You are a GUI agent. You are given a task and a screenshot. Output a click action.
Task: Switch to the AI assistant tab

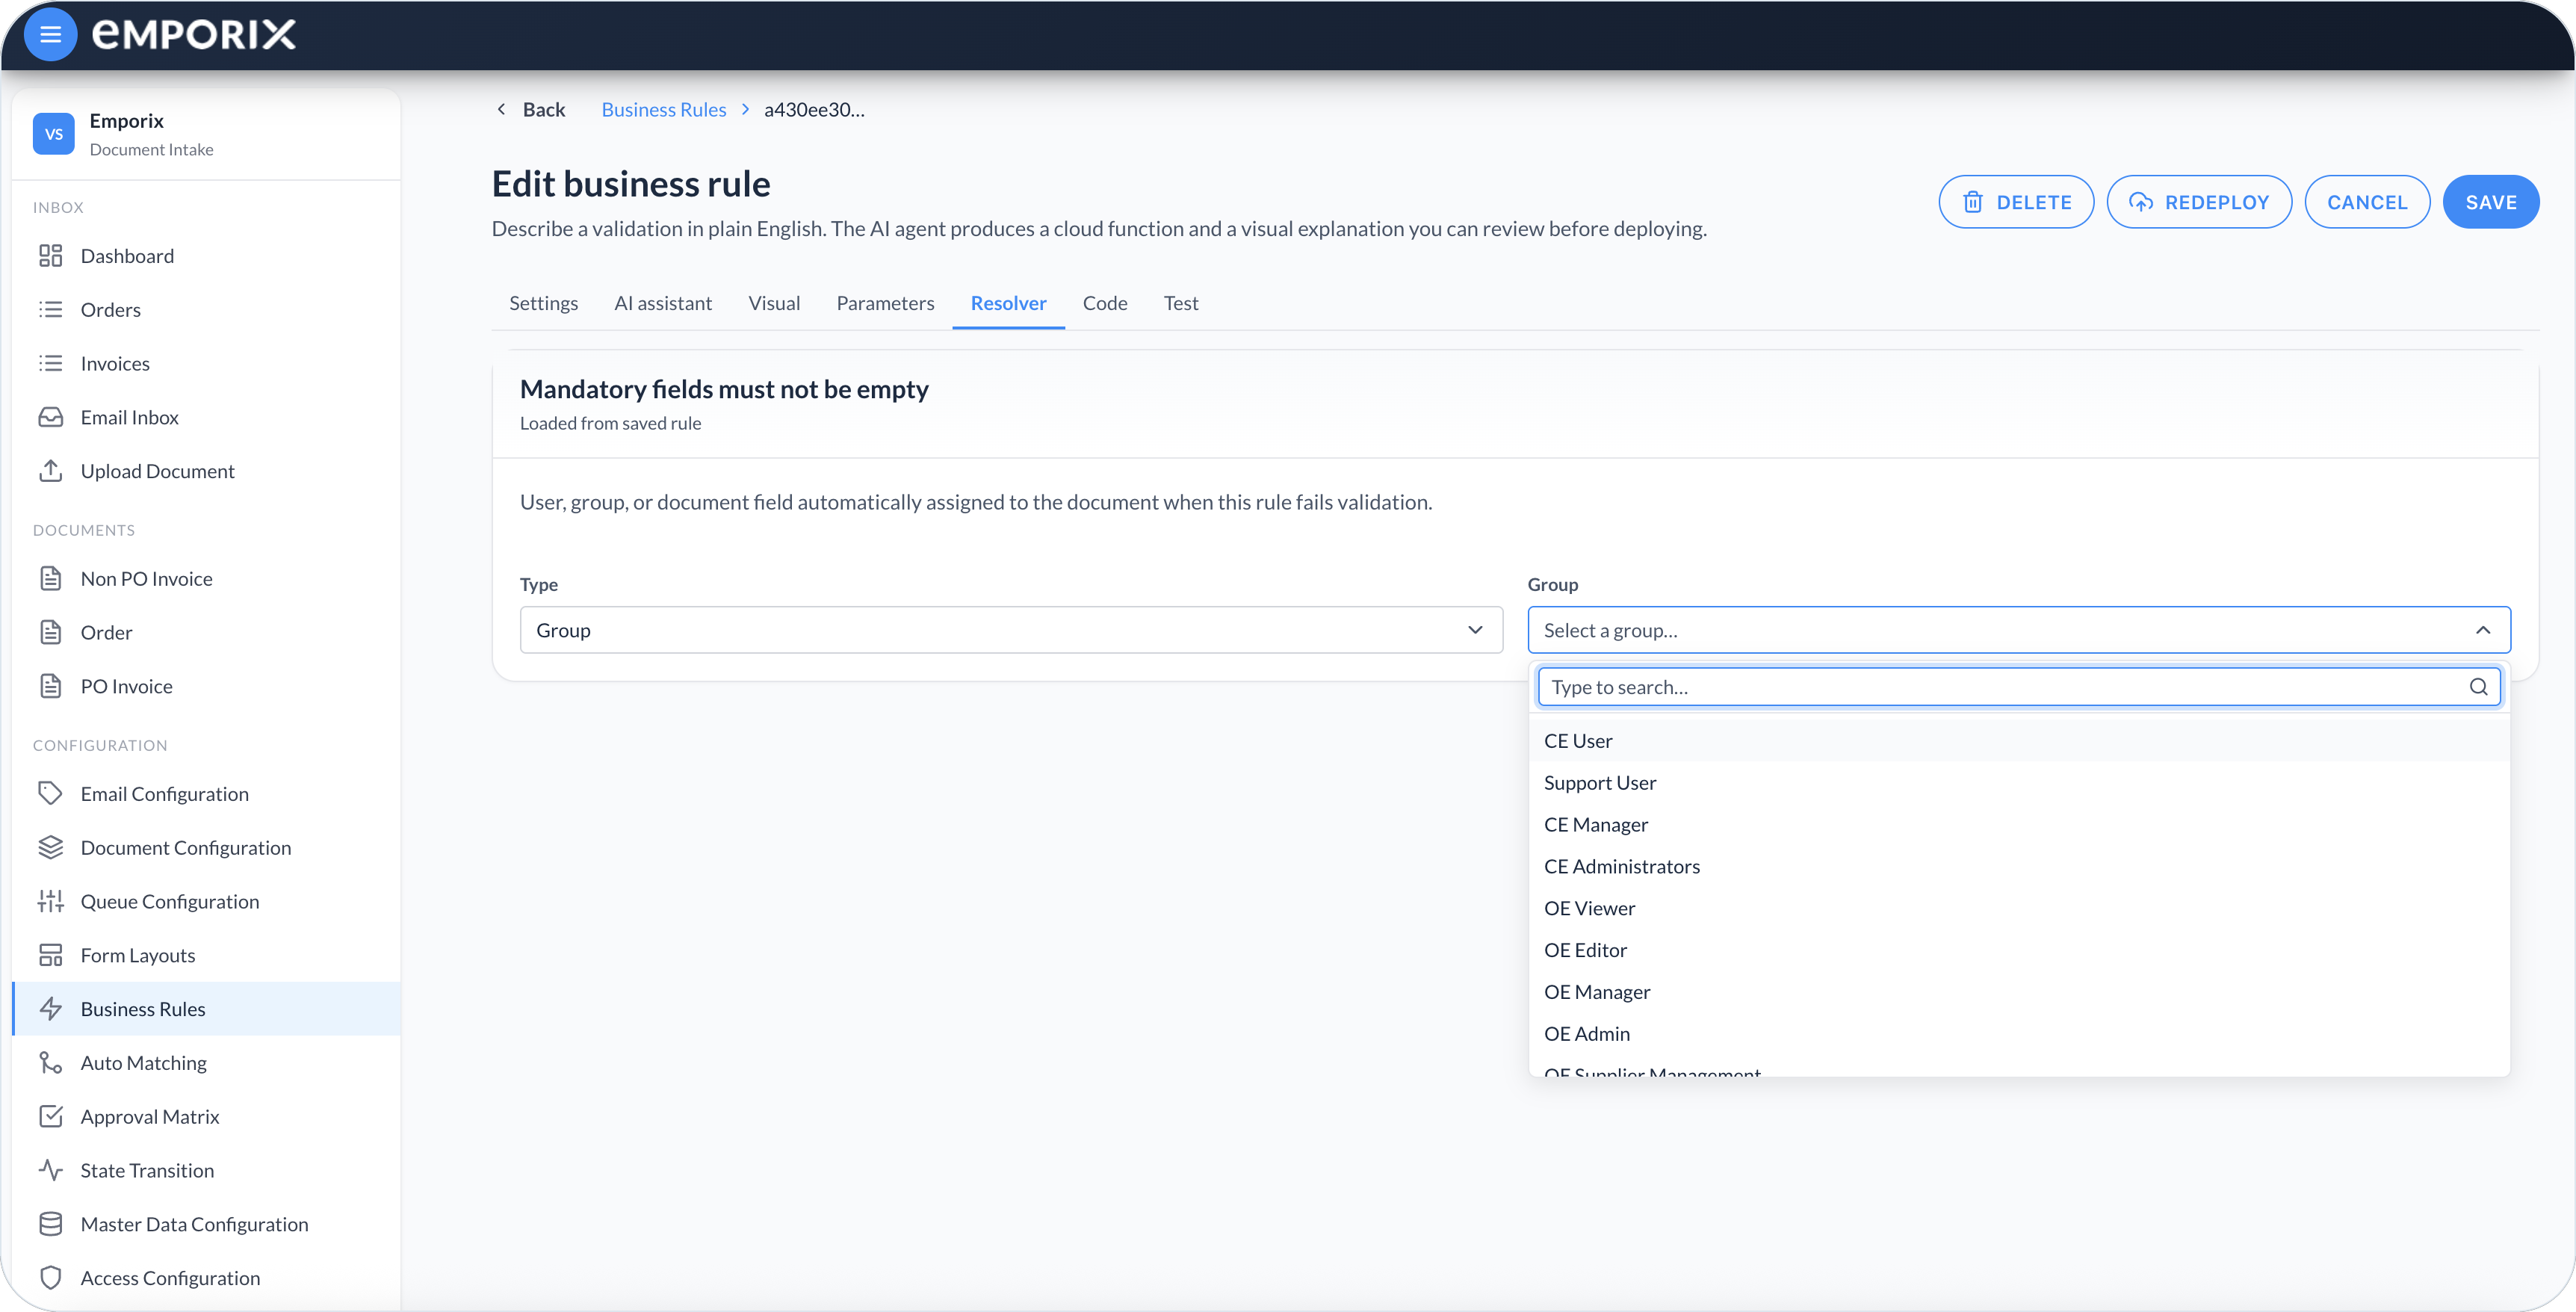click(x=663, y=303)
